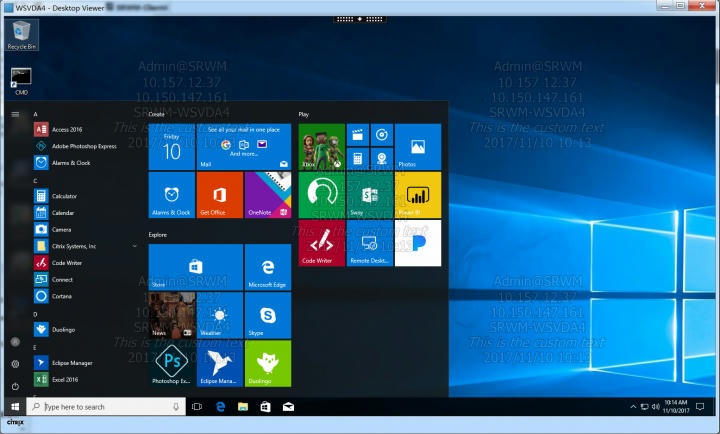Open the green speedometer tile beside Sway
Viewport: 720px width, 434px height.
322,195
